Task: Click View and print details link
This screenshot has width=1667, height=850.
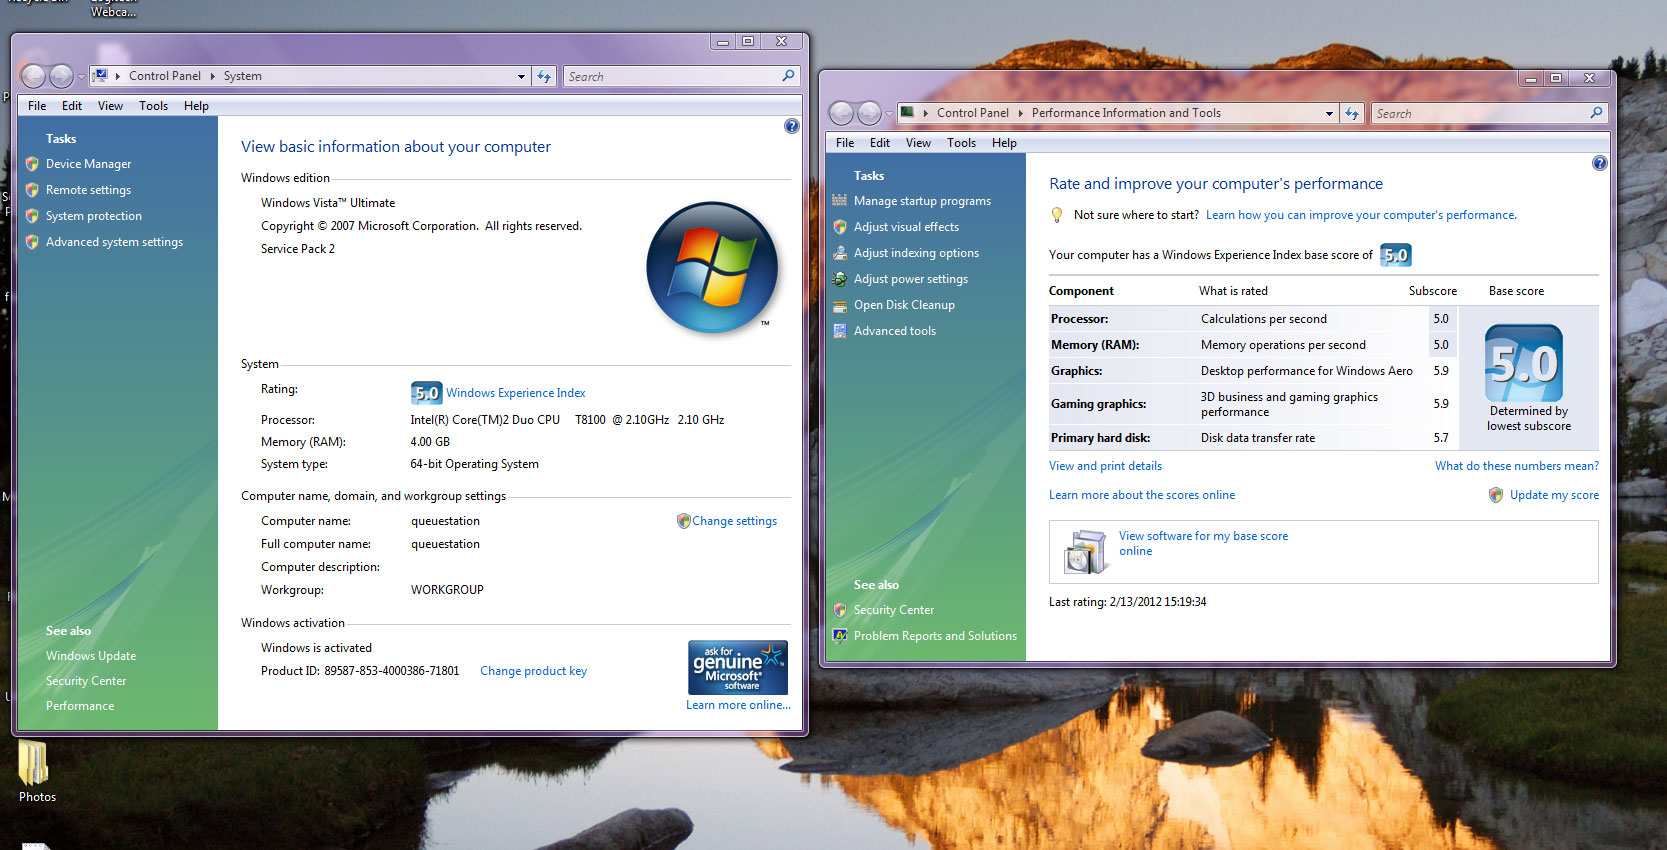Action: (1105, 466)
